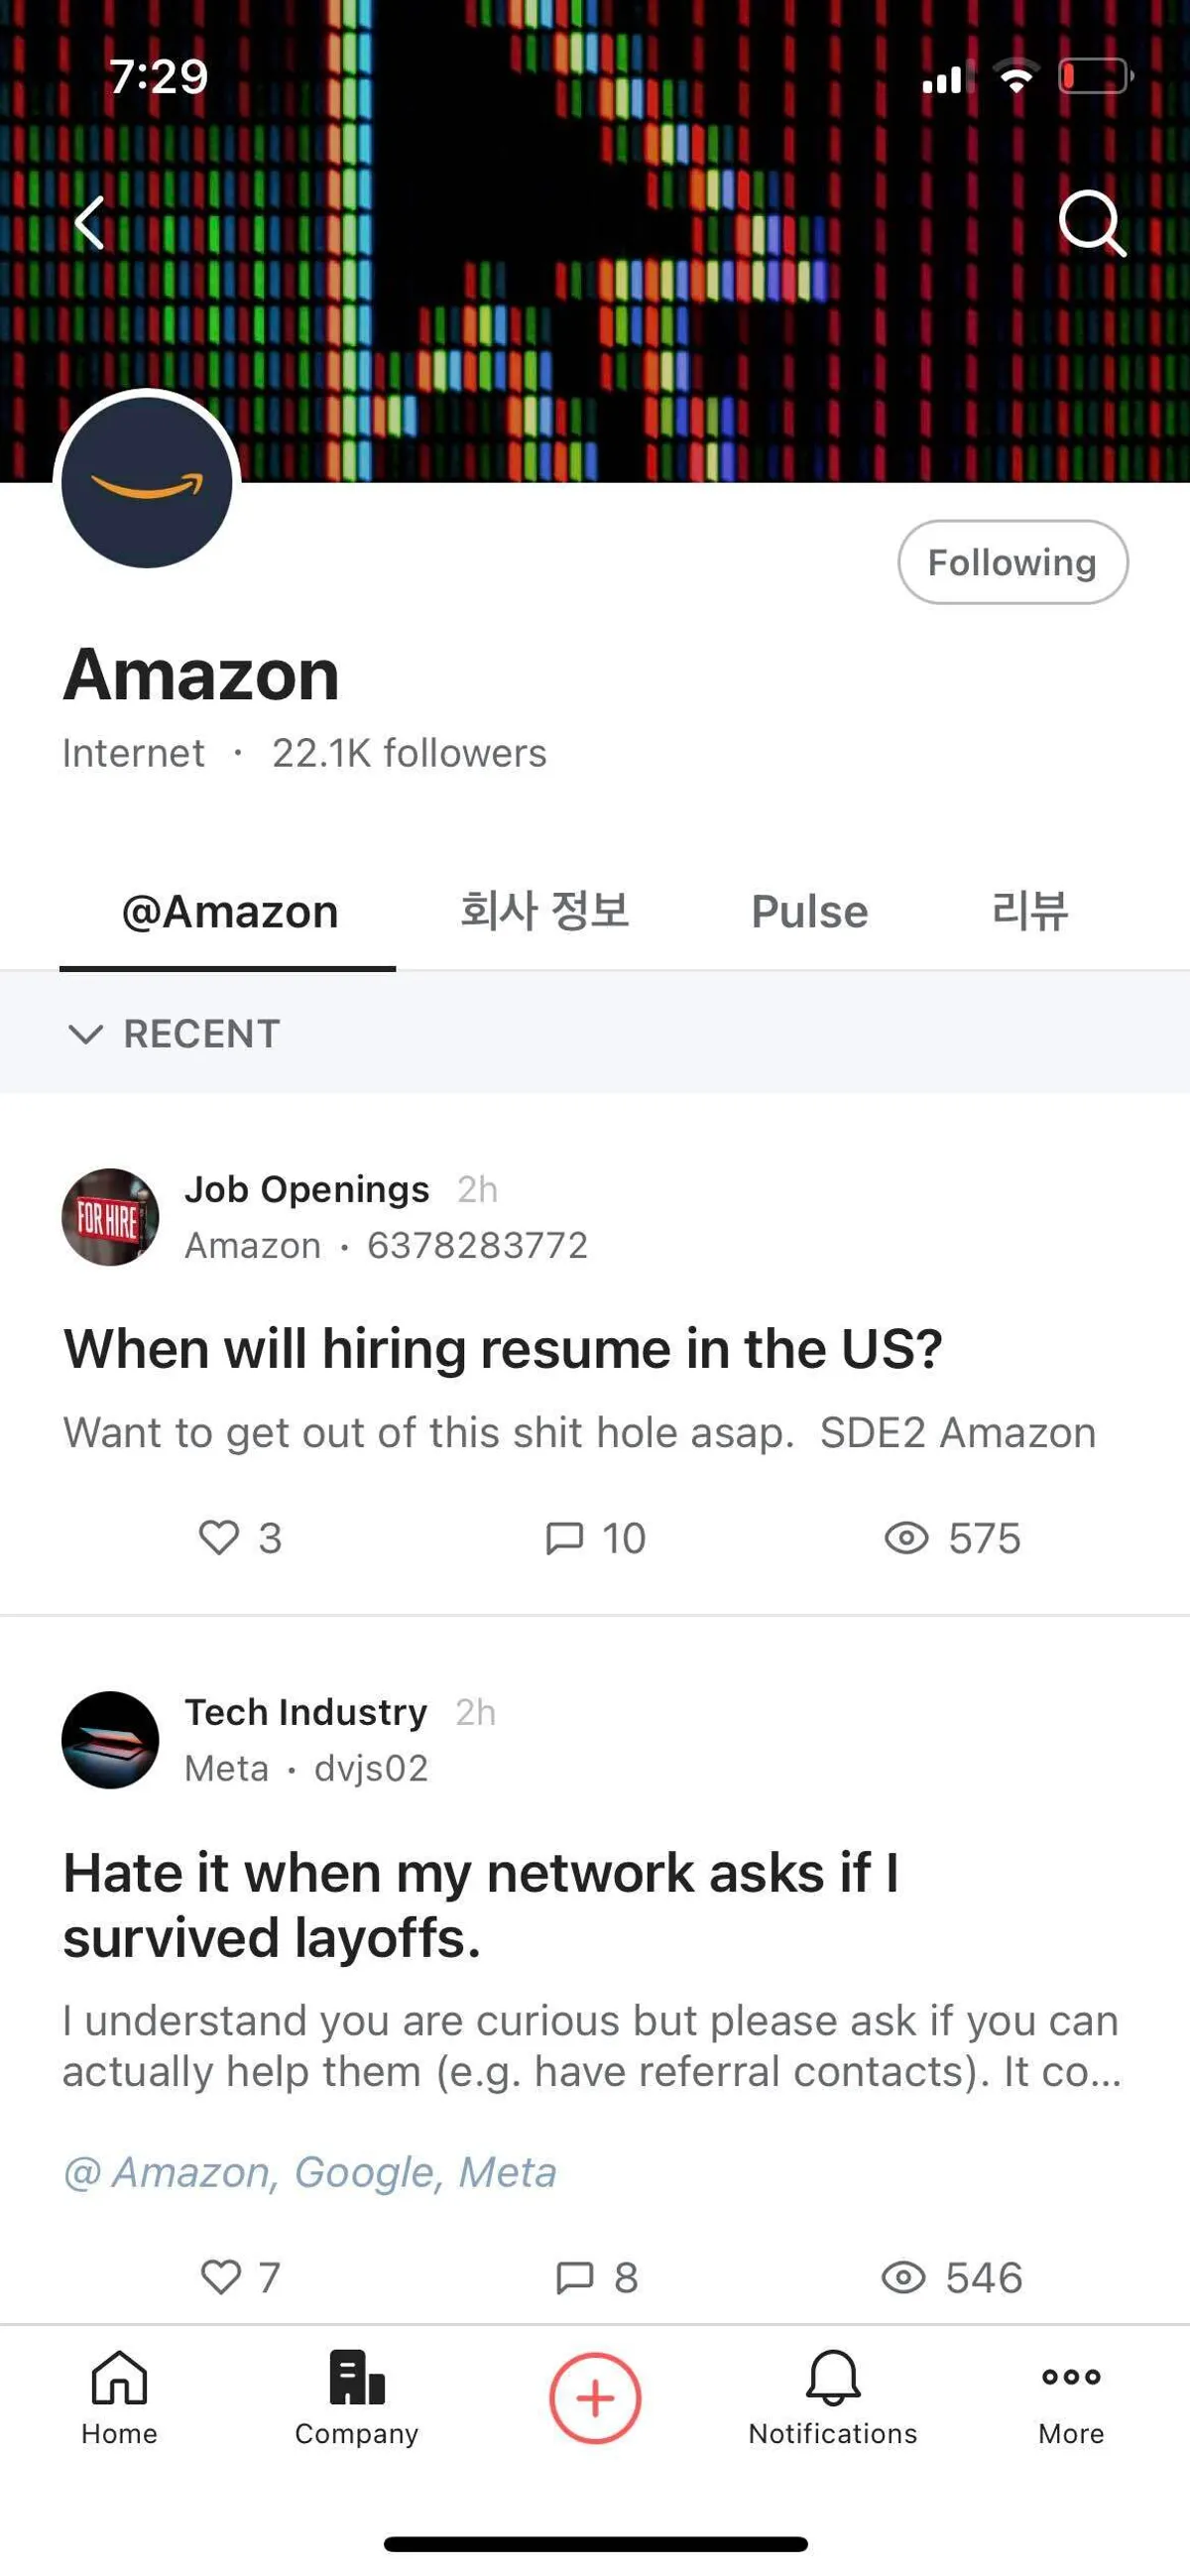The width and height of the screenshot is (1190, 2576).
Task: Tap the Amazon logo avatar
Action: pos(147,482)
